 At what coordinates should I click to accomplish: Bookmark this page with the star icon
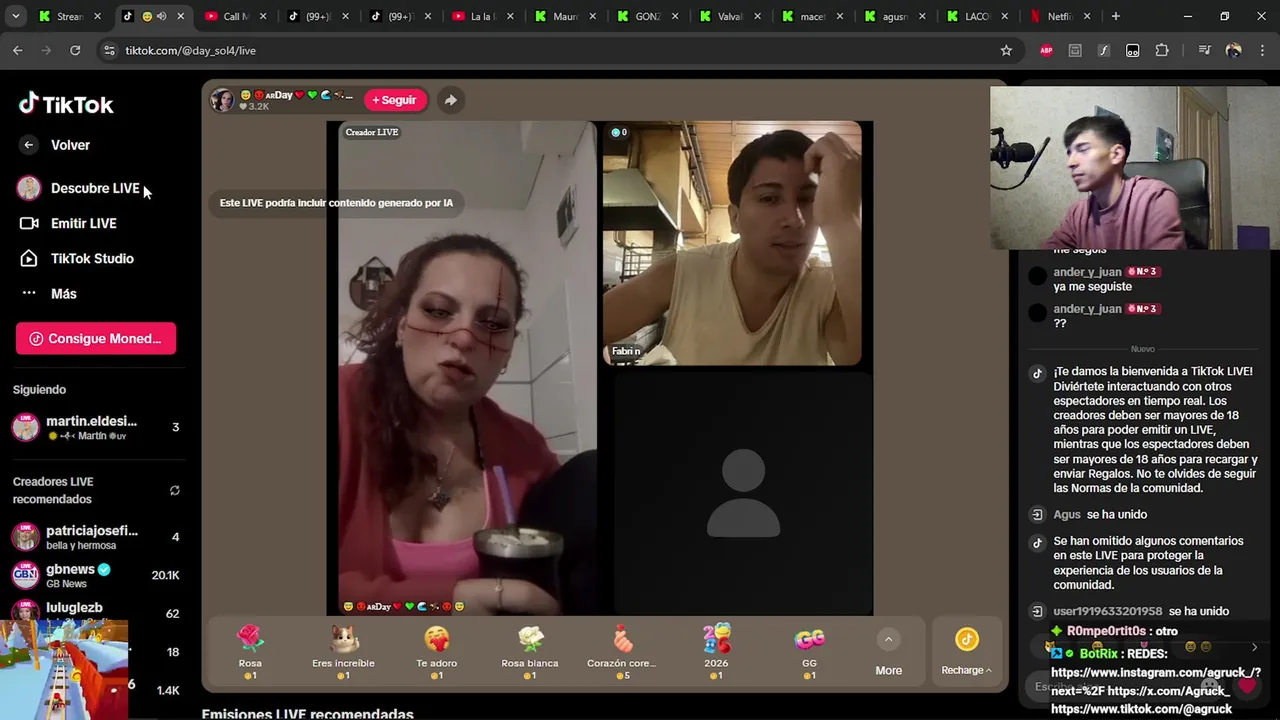[1006, 50]
